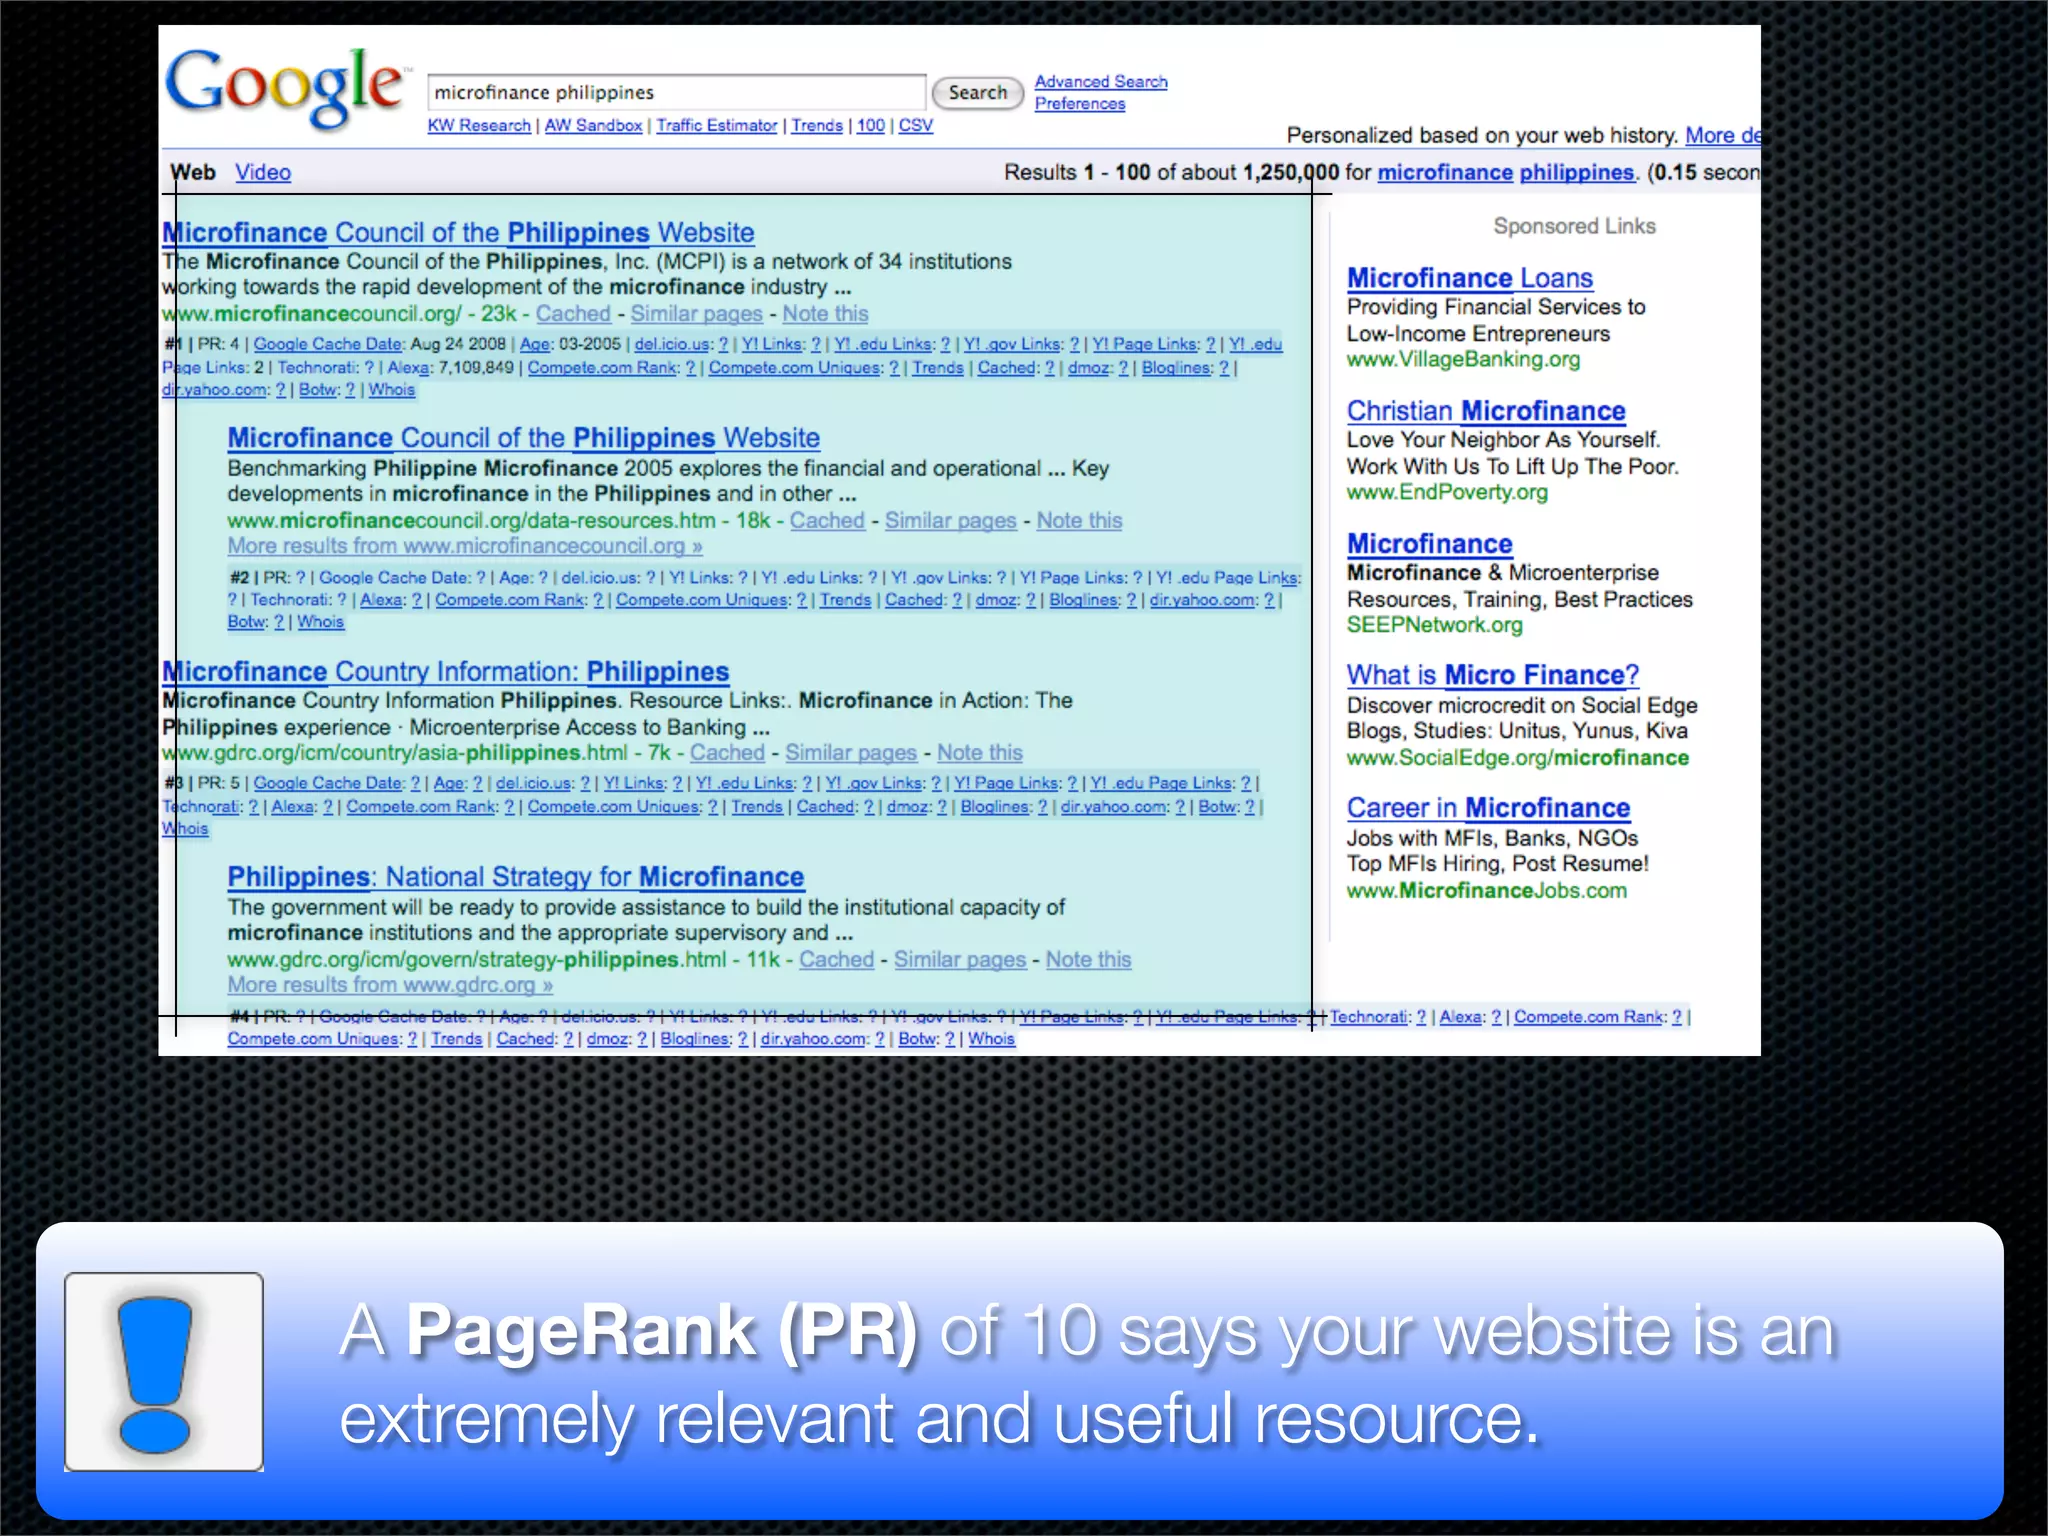Open indented Microfinance Council Website result
This screenshot has height=1536, width=2048.
coord(523,438)
